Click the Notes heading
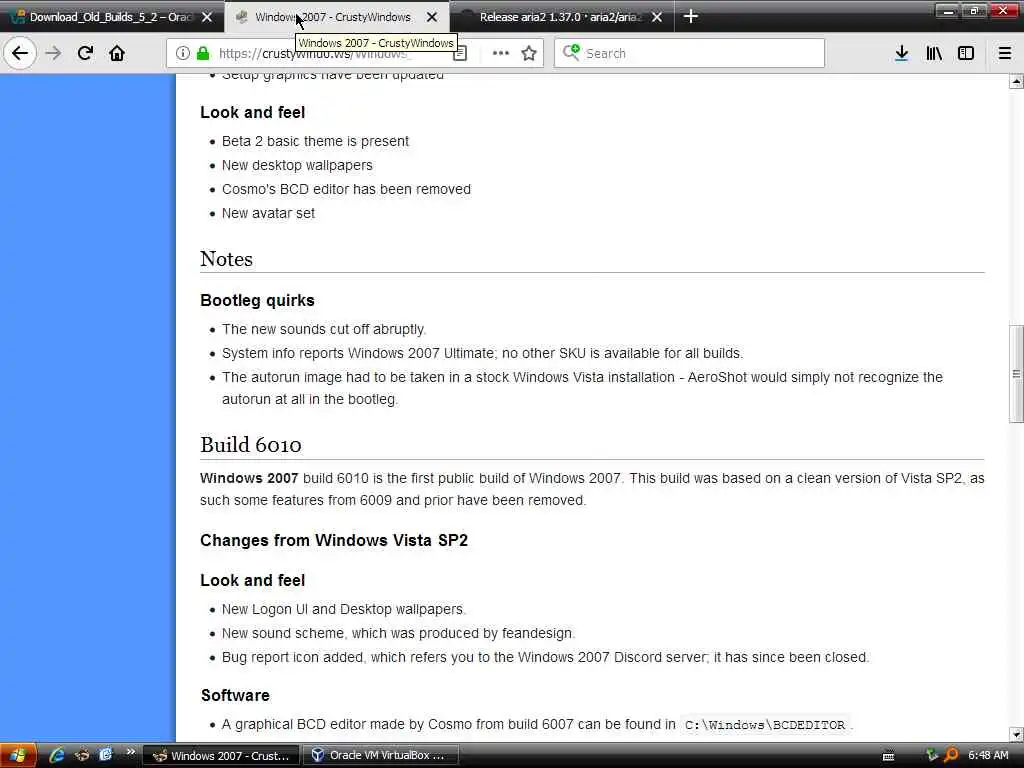 click(x=226, y=259)
